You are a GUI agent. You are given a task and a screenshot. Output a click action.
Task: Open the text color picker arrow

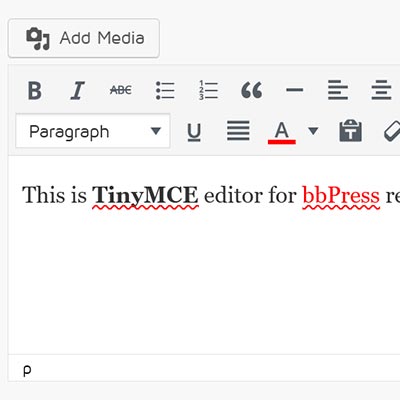(x=313, y=131)
